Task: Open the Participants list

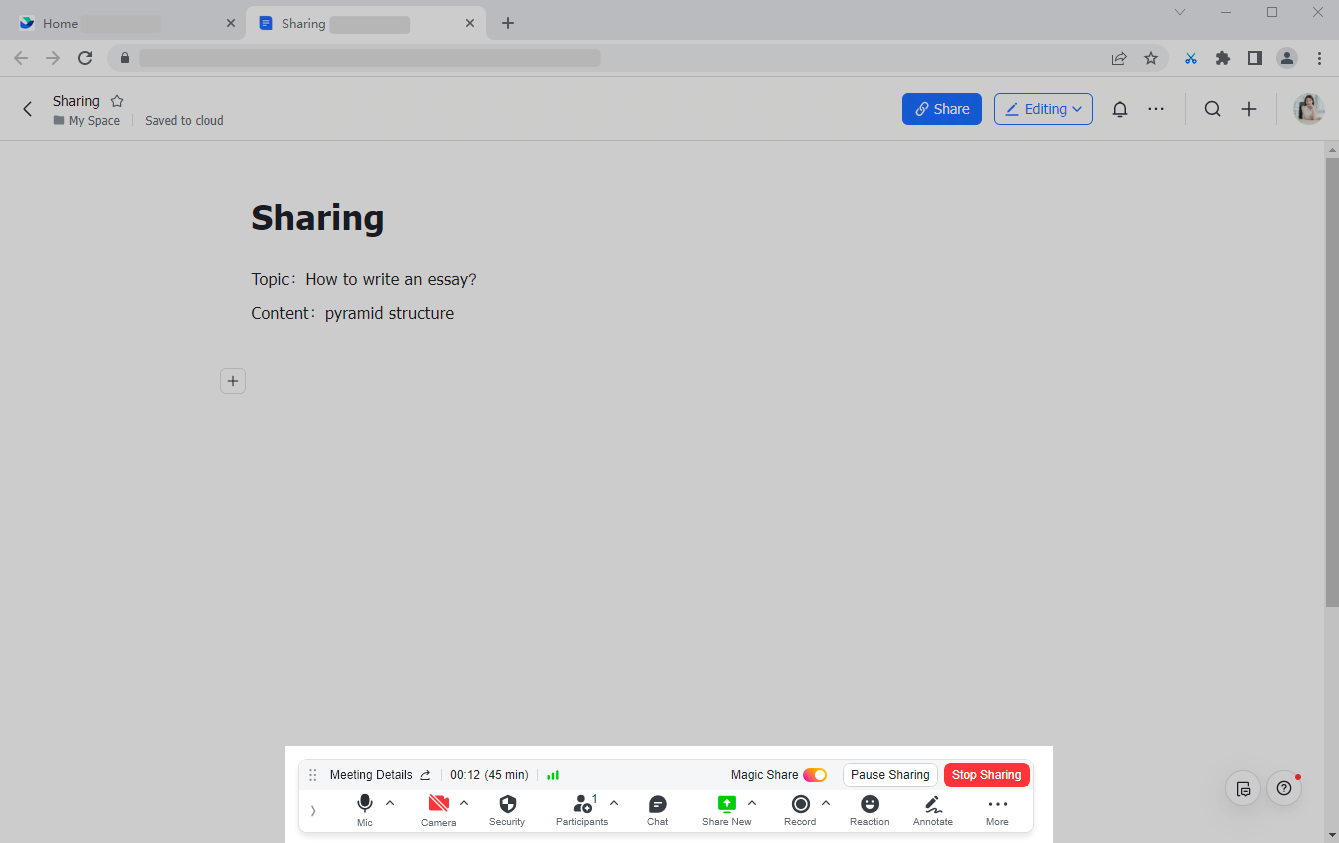Action: coord(582,803)
